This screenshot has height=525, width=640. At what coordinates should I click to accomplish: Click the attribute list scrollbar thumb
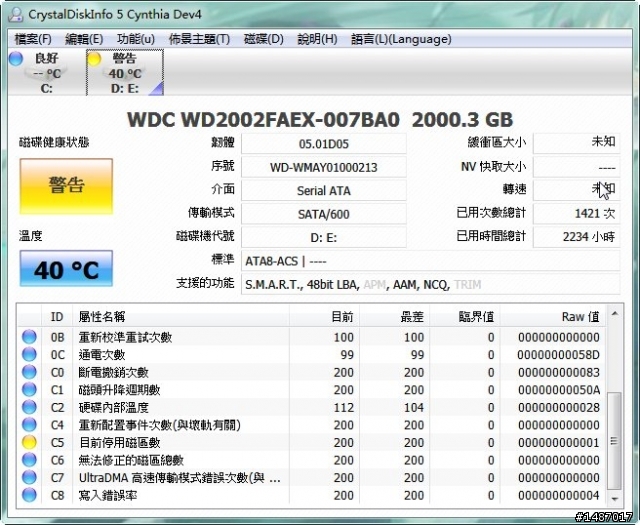click(x=614, y=441)
